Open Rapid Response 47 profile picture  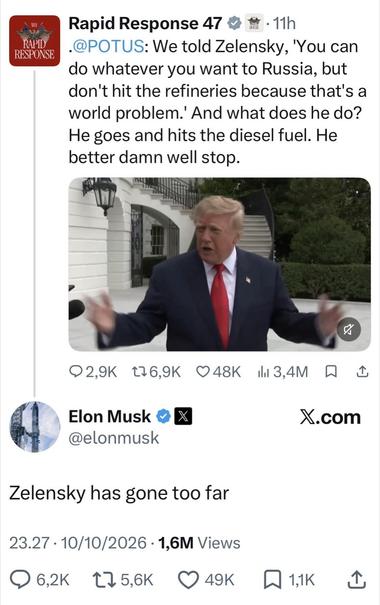(x=35, y=41)
